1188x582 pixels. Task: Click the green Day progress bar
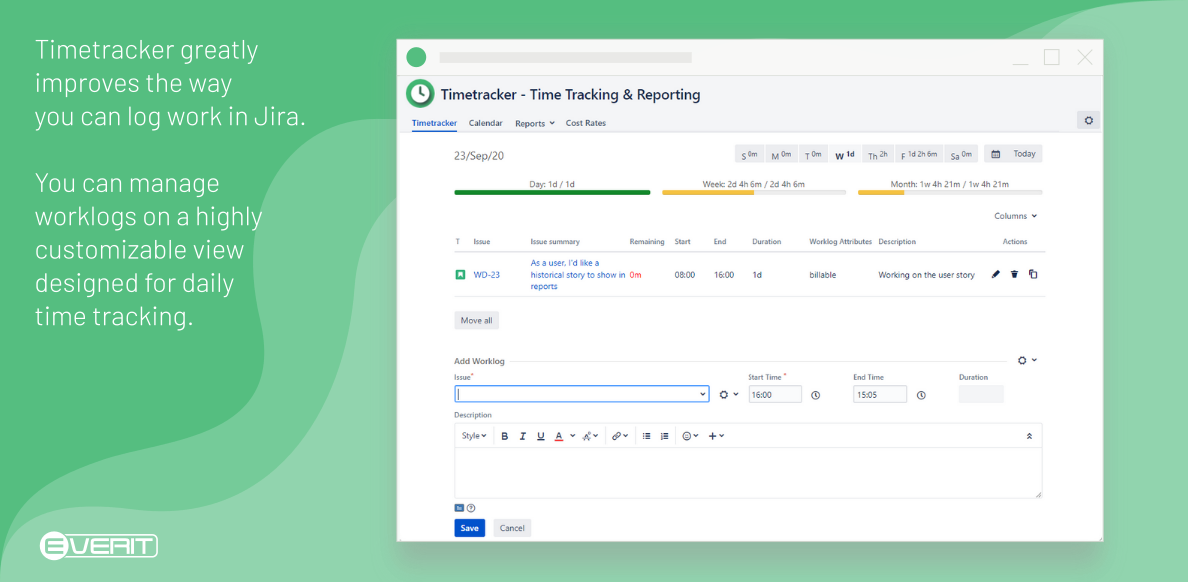click(552, 192)
